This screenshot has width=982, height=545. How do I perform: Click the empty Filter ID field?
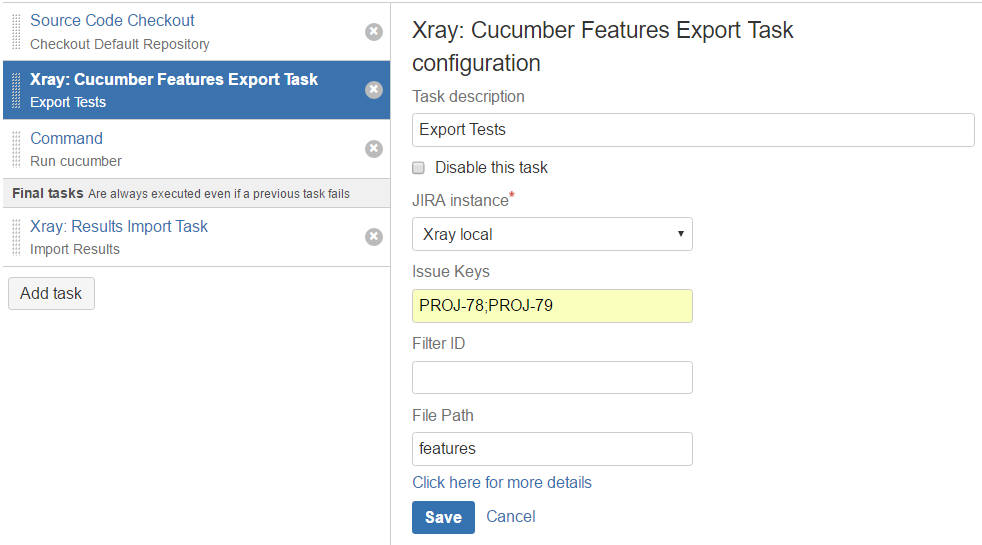552,377
